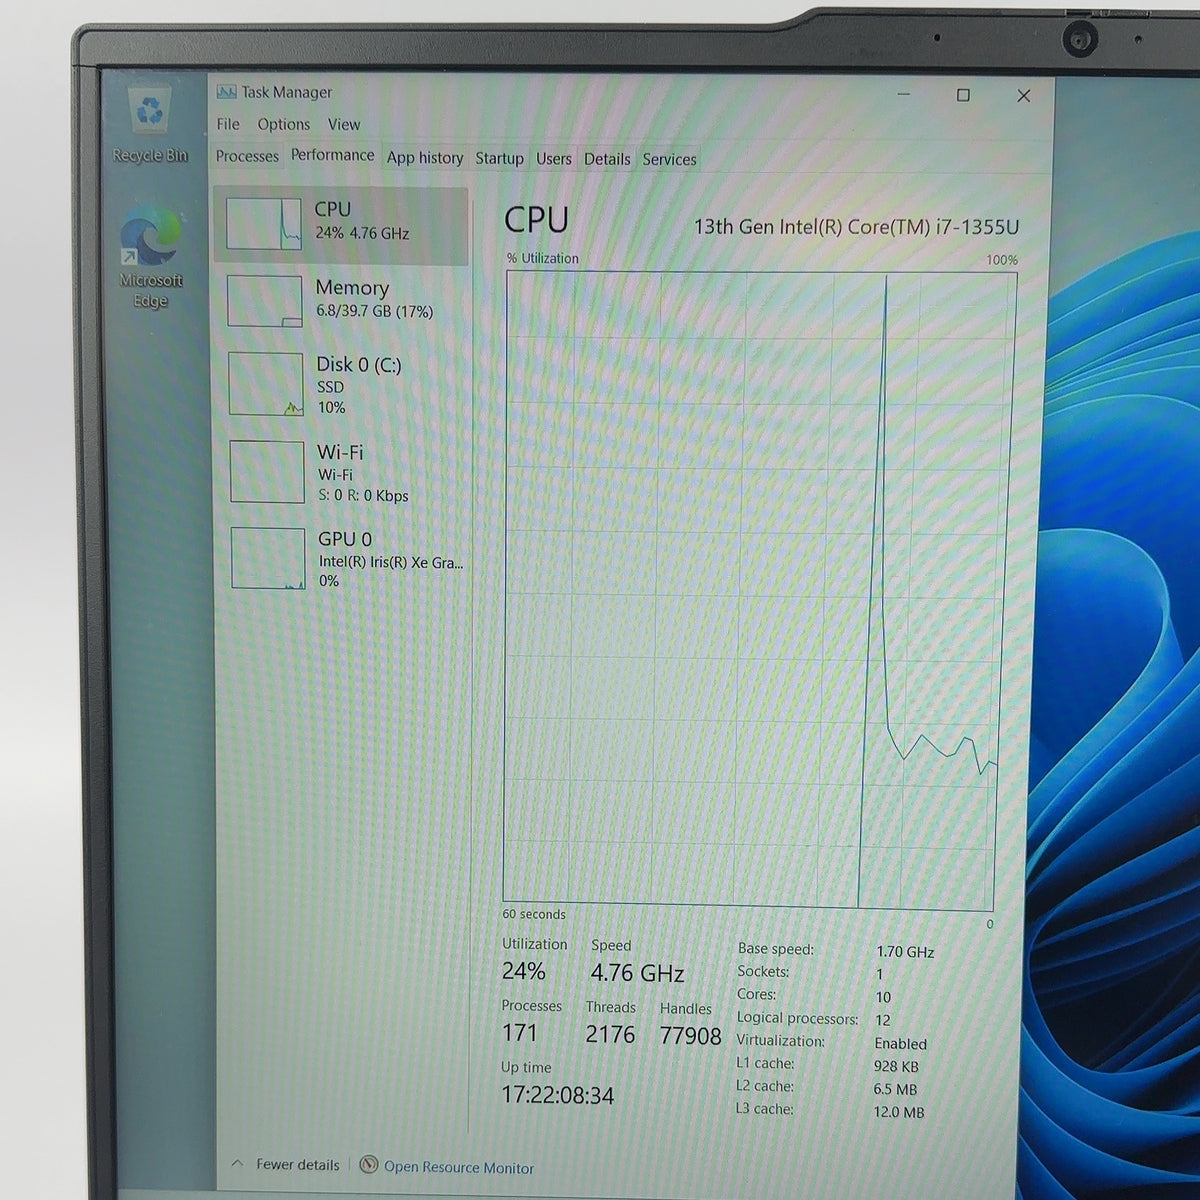Click the '60 seconds' graph label

[534, 914]
